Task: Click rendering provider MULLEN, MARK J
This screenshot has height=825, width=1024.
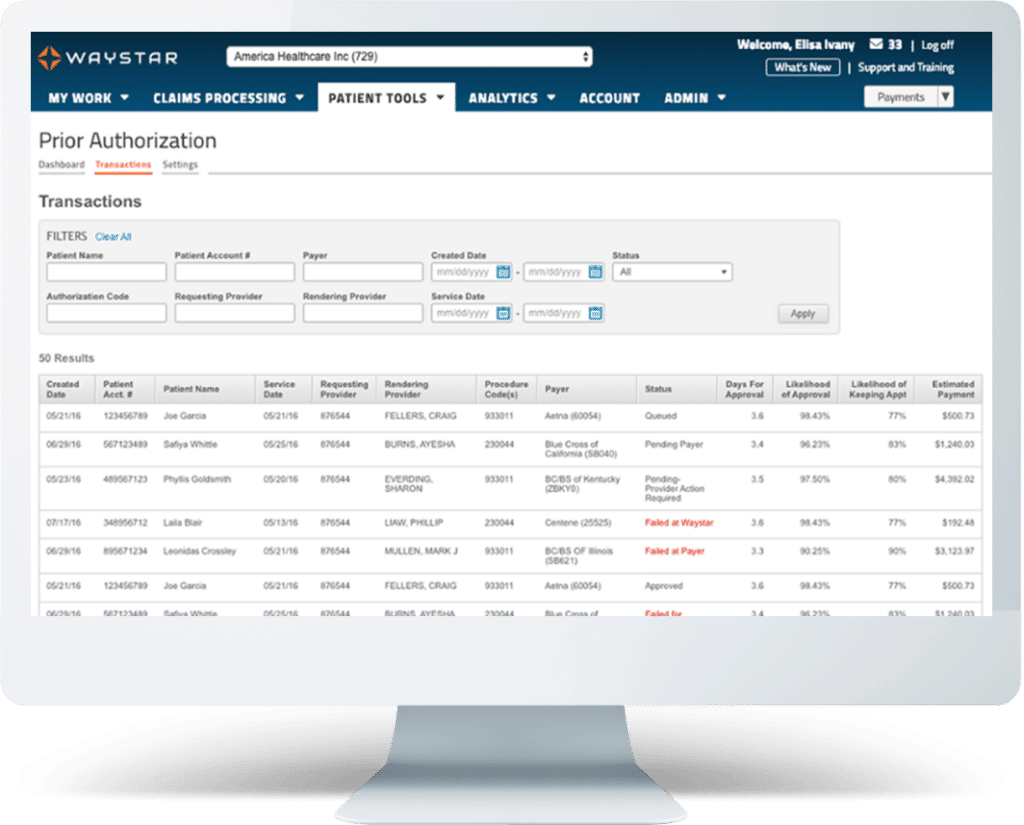Action: 421,551
